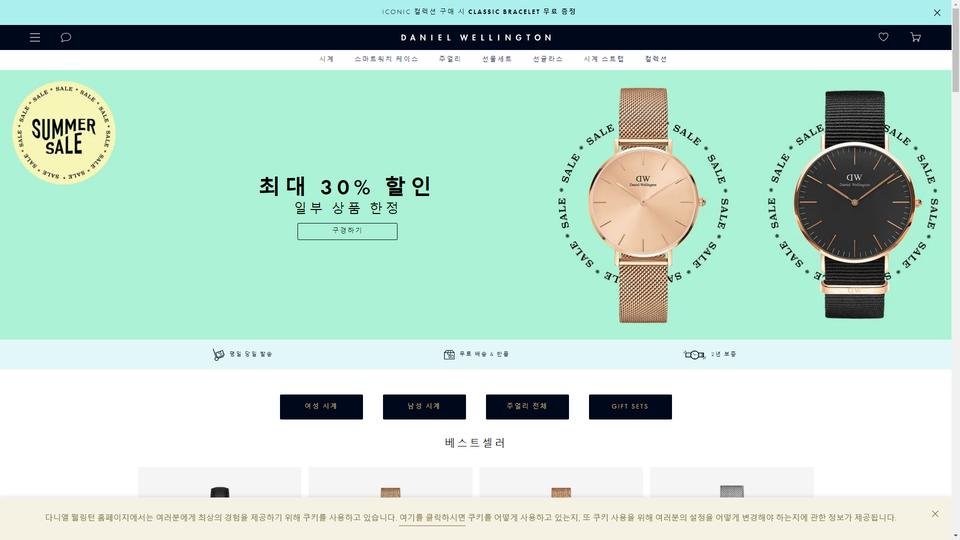The image size is (960, 540).
Task: Open the 주얼리 navigation menu
Action: coord(449,59)
